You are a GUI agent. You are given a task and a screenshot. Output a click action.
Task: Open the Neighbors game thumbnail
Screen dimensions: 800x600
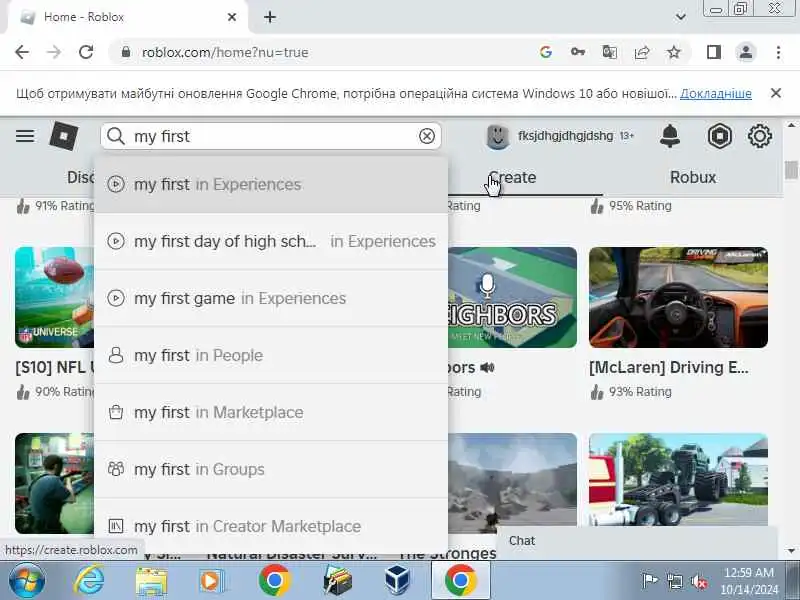[512, 297]
